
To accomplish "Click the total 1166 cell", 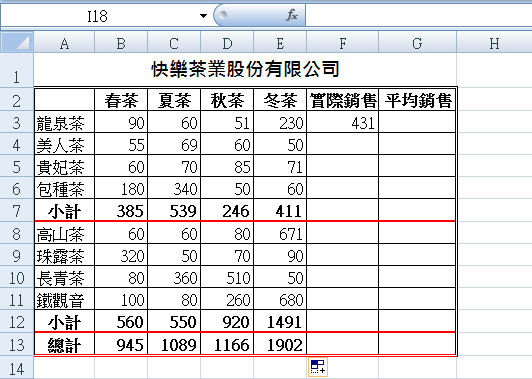I will [x=227, y=344].
